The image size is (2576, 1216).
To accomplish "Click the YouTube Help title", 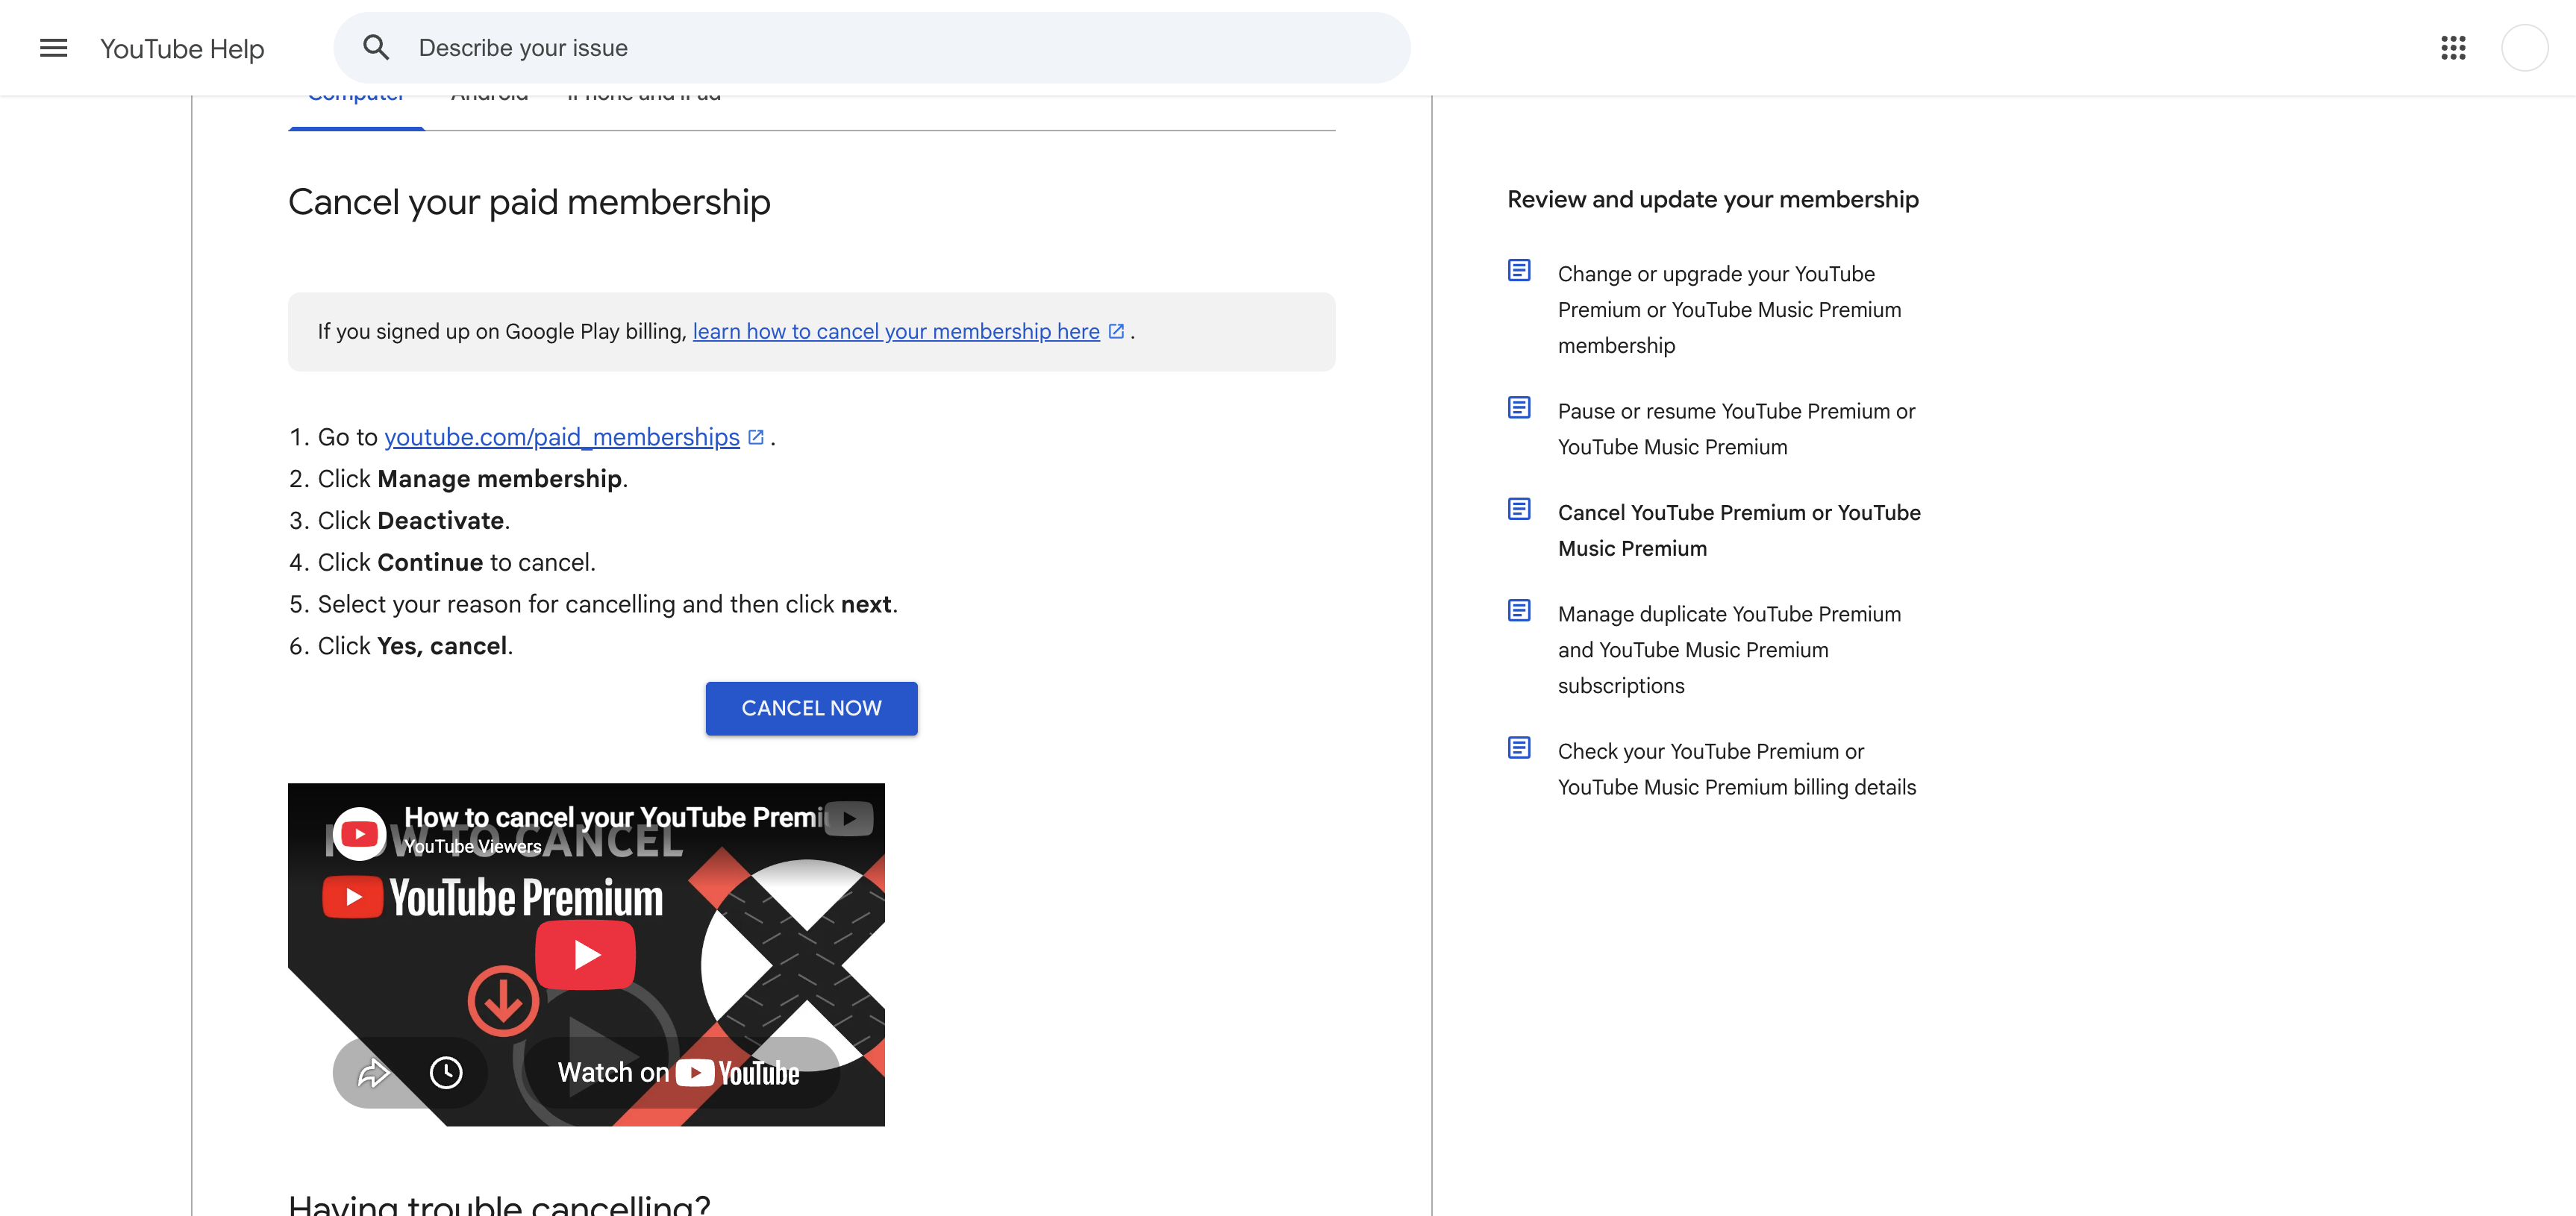I will coord(182,48).
